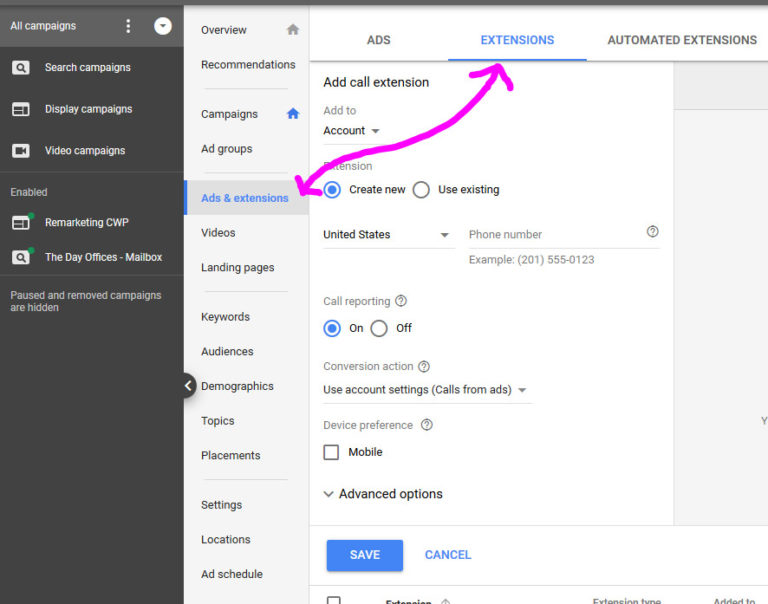Image resolution: width=768 pixels, height=604 pixels.
Task: Turn Call reporting Off
Action: [x=379, y=328]
